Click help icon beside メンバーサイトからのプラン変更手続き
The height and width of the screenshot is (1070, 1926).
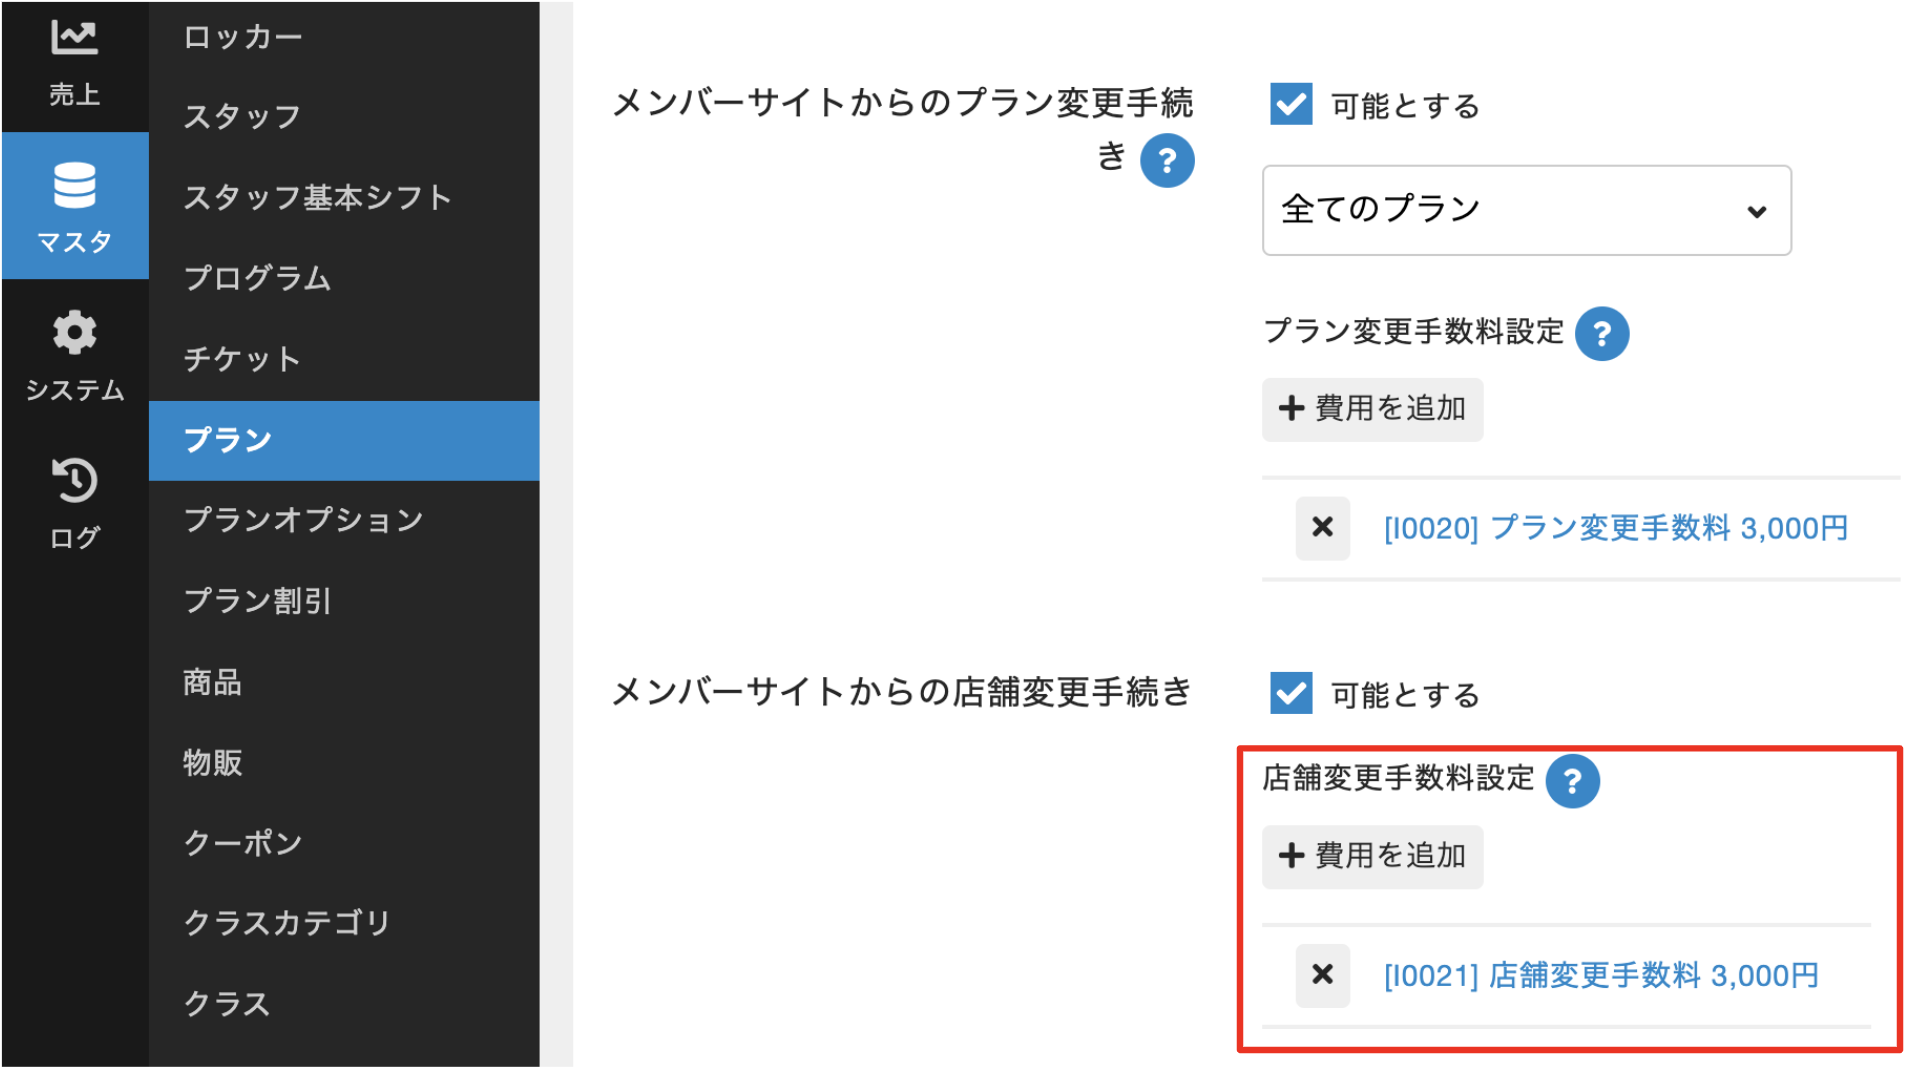click(x=1166, y=160)
